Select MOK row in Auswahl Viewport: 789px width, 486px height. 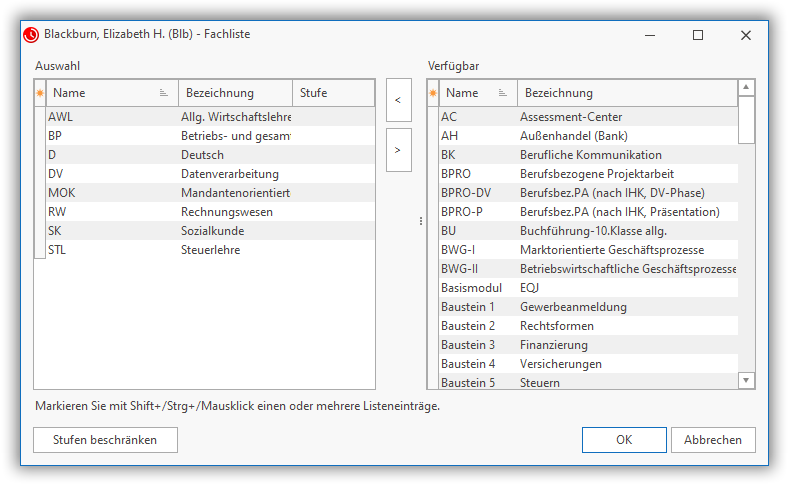pyautogui.click(x=210, y=193)
